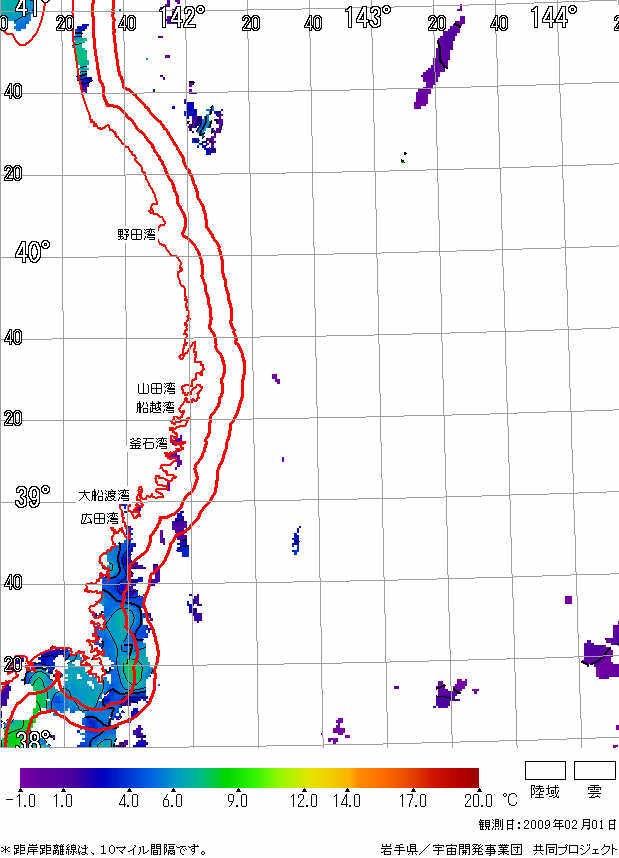Click the 20.0 scale value

(478, 801)
